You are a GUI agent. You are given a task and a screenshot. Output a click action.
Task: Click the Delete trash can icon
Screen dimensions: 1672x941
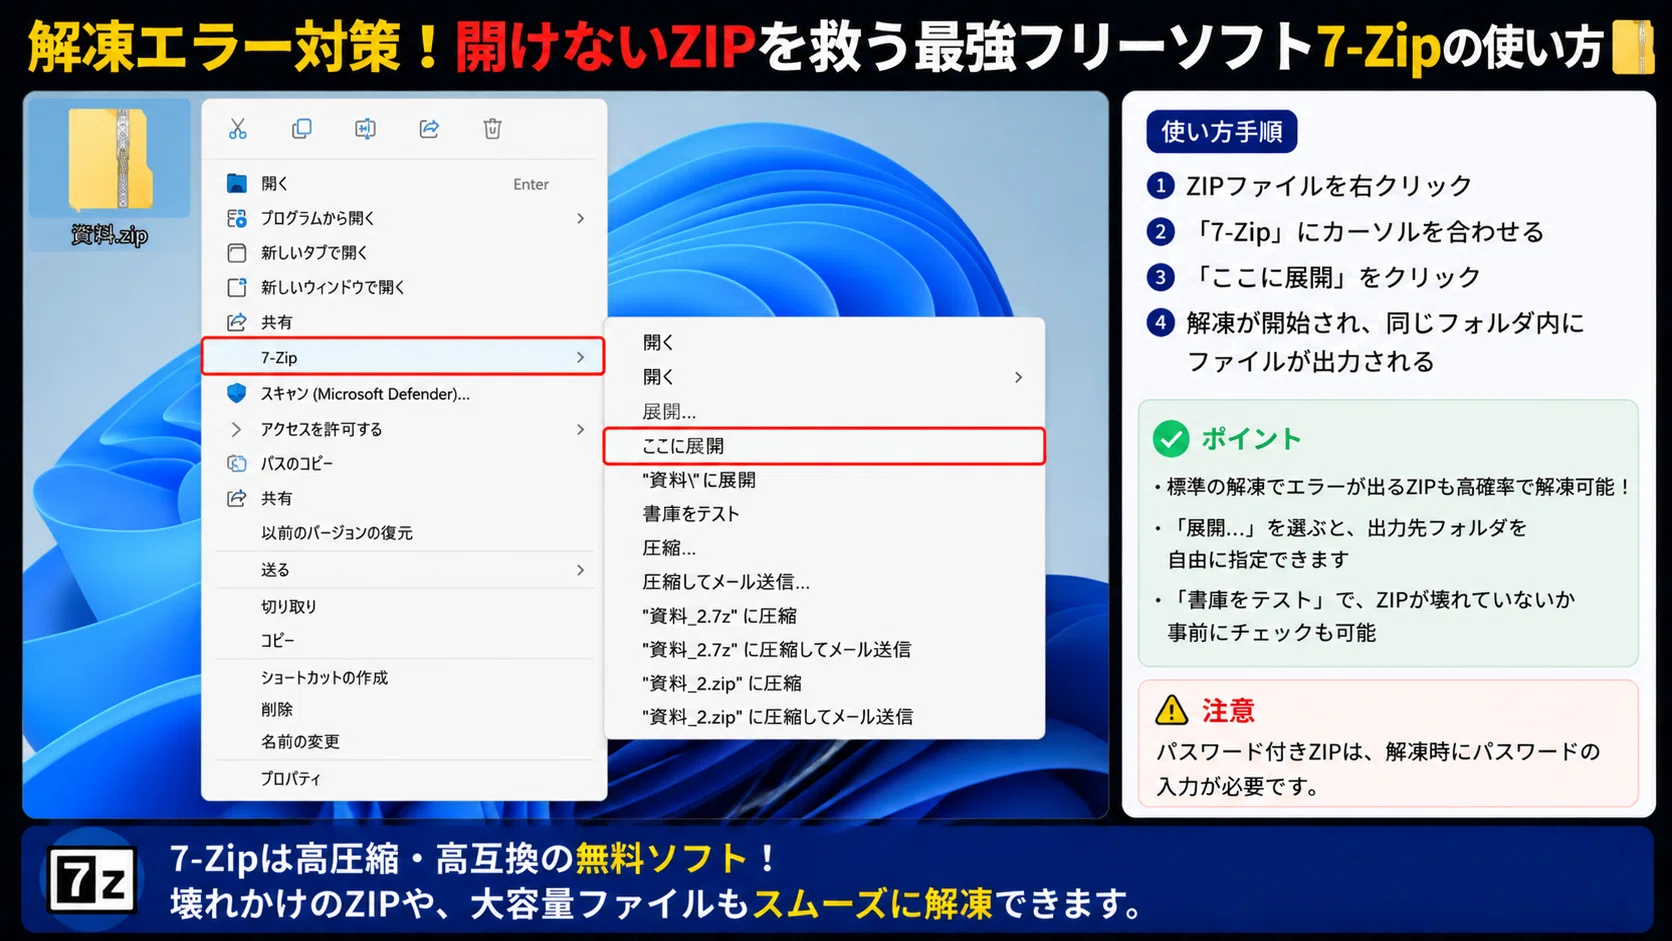pos(492,129)
